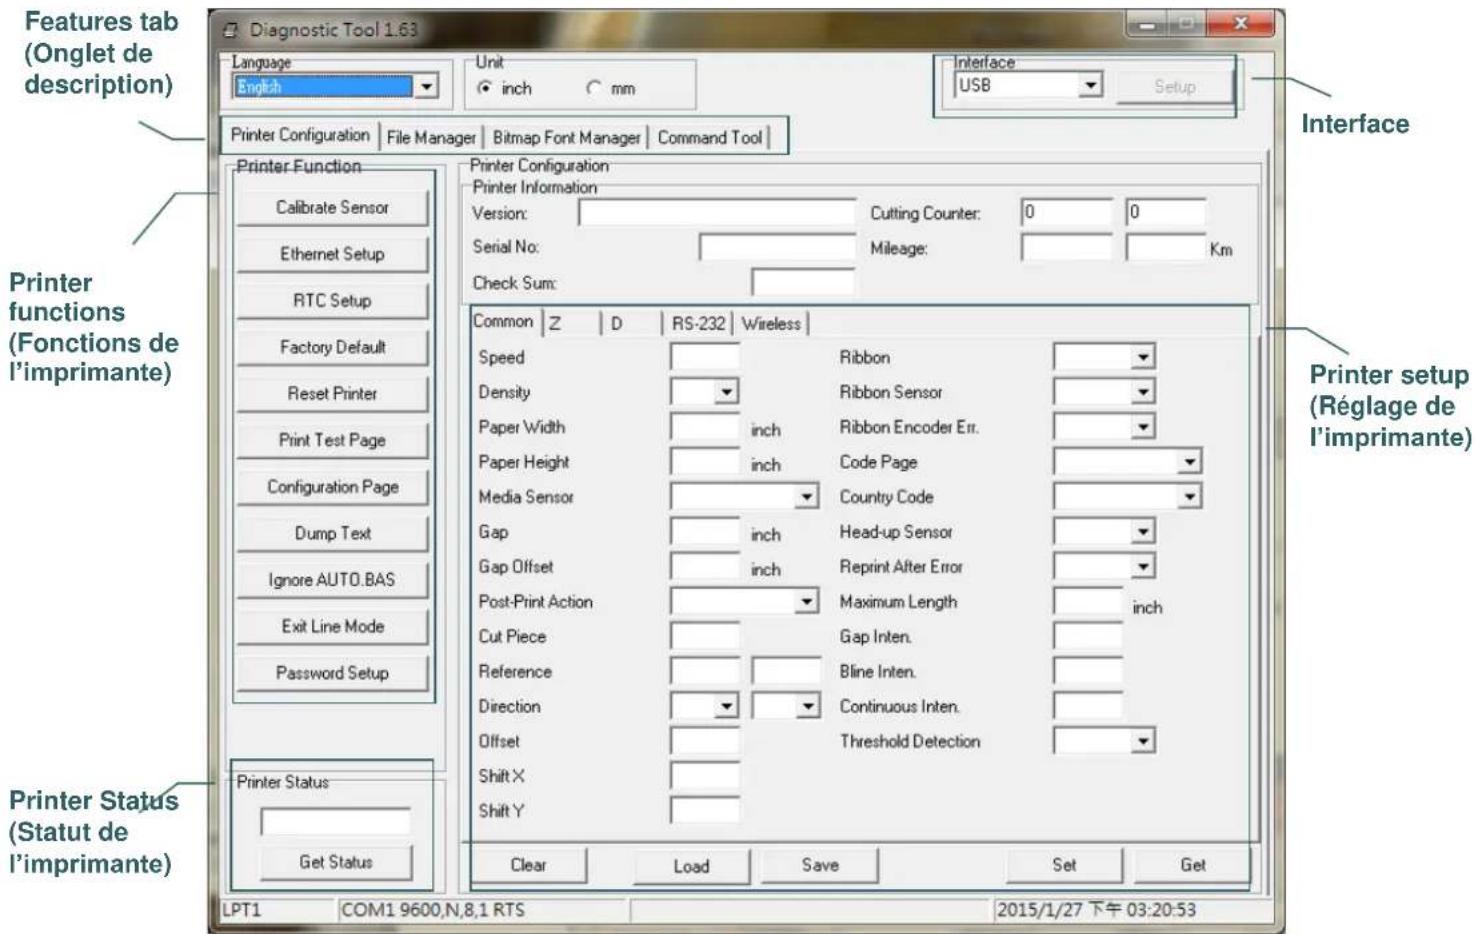Open the Media Sensor dropdown

point(807,497)
